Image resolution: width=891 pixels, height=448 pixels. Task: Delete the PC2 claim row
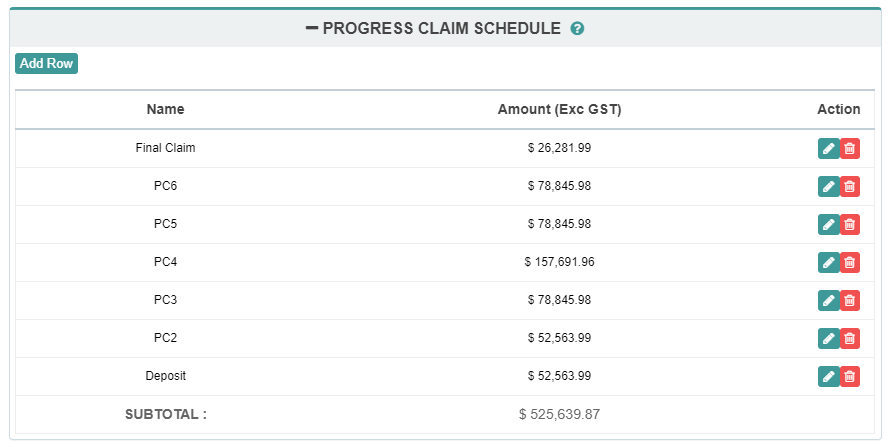(x=850, y=338)
